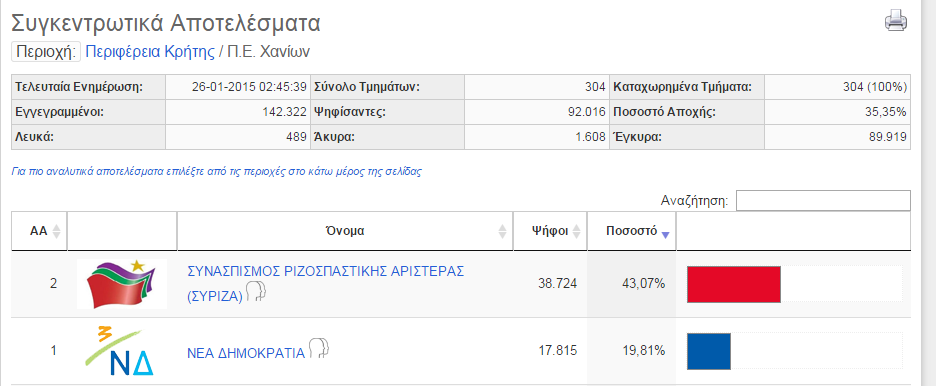Focus the Αναζήτηση search field
This screenshot has height=386, width=936.
point(823,200)
